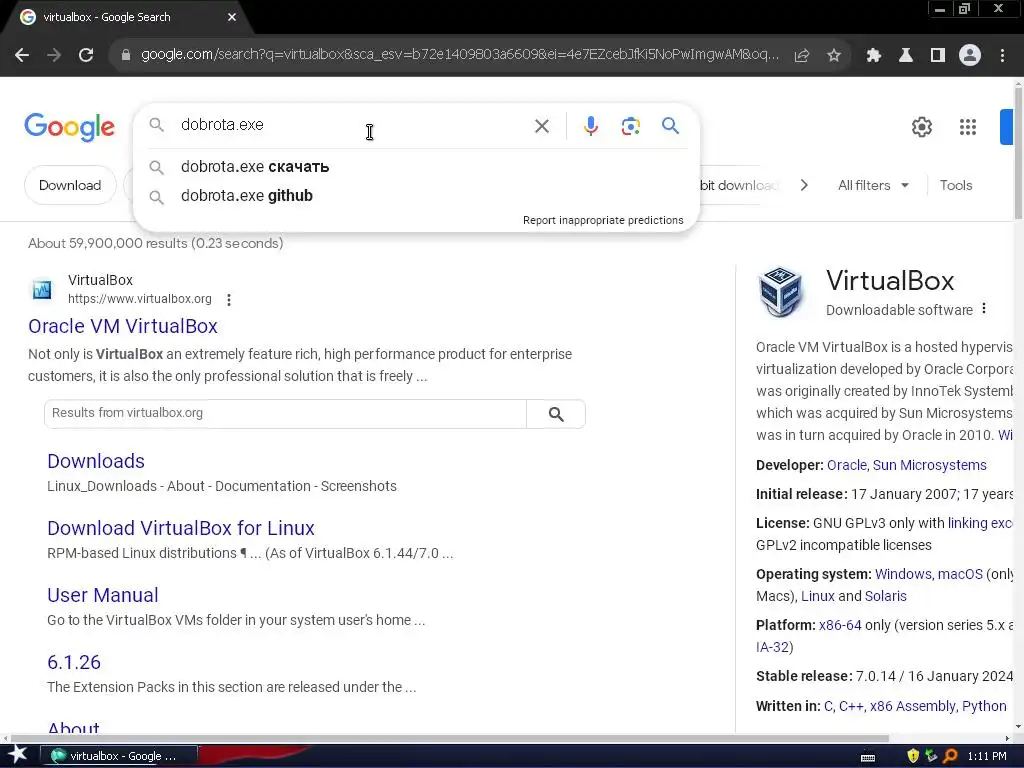Click the browser back arrow
The image size is (1024, 768).
(x=22, y=56)
